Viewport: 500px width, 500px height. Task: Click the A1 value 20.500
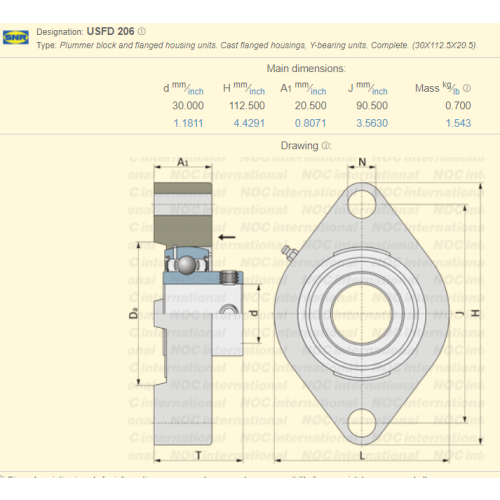(x=310, y=106)
